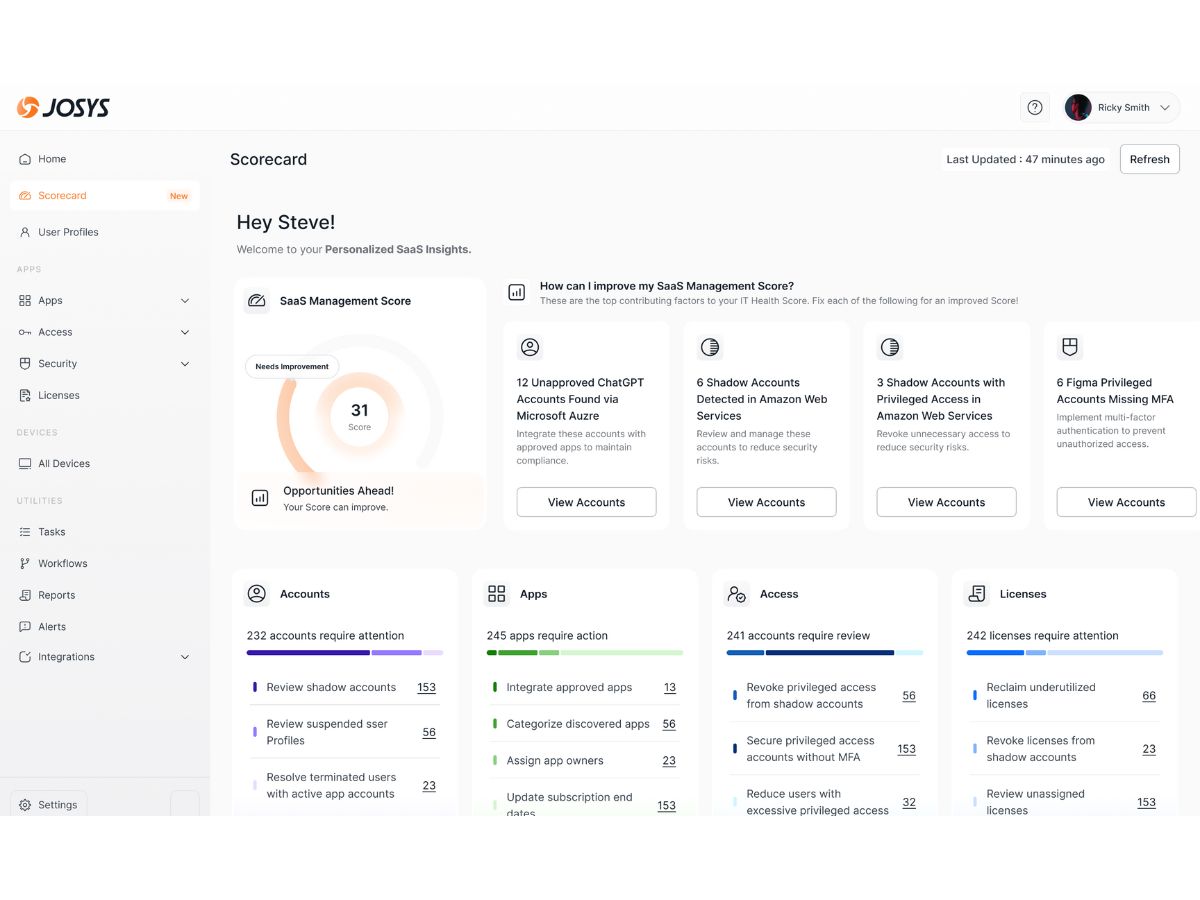The width and height of the screenshot is (1200, 900).
Task: Open the help question mark icon
Action: click(x=1035, y=108)
